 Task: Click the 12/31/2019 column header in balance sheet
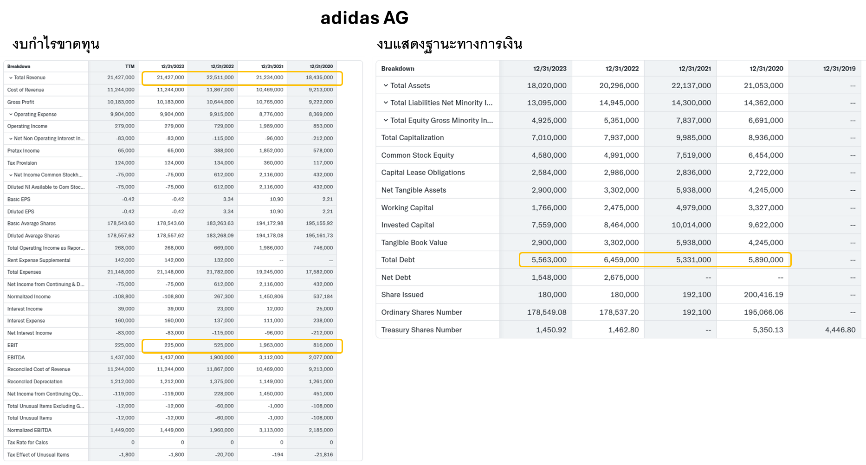839,68
